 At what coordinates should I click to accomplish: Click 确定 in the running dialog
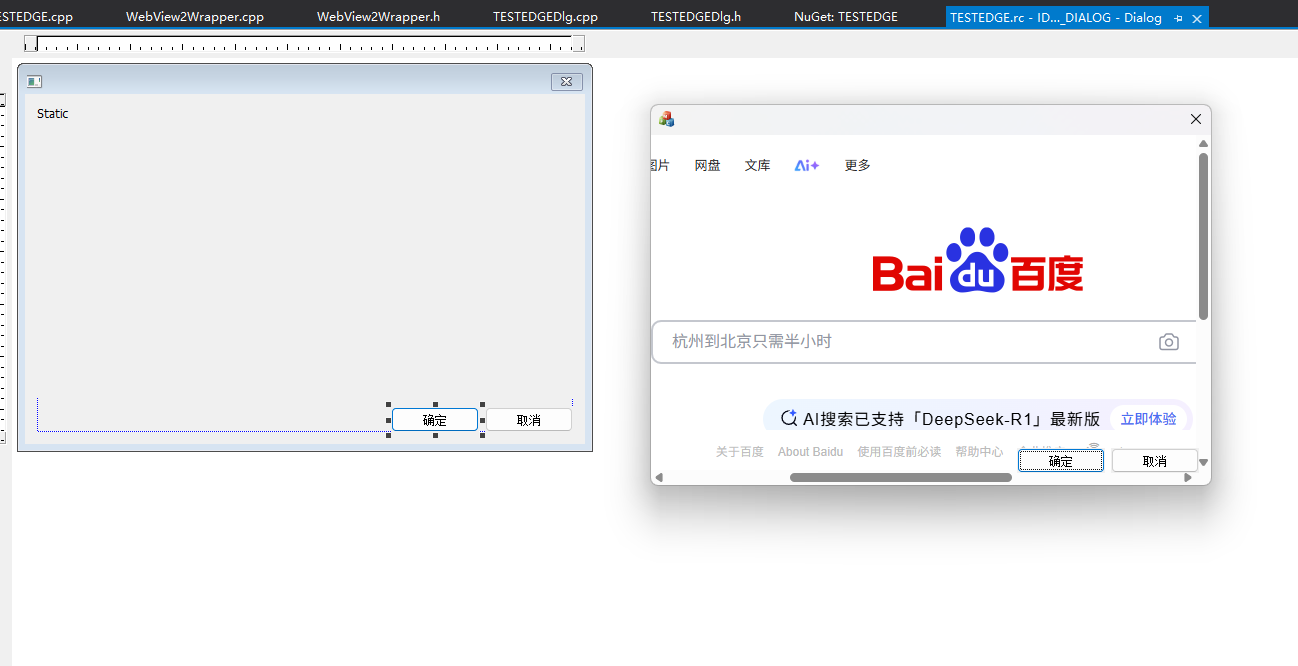[1061, 461]
